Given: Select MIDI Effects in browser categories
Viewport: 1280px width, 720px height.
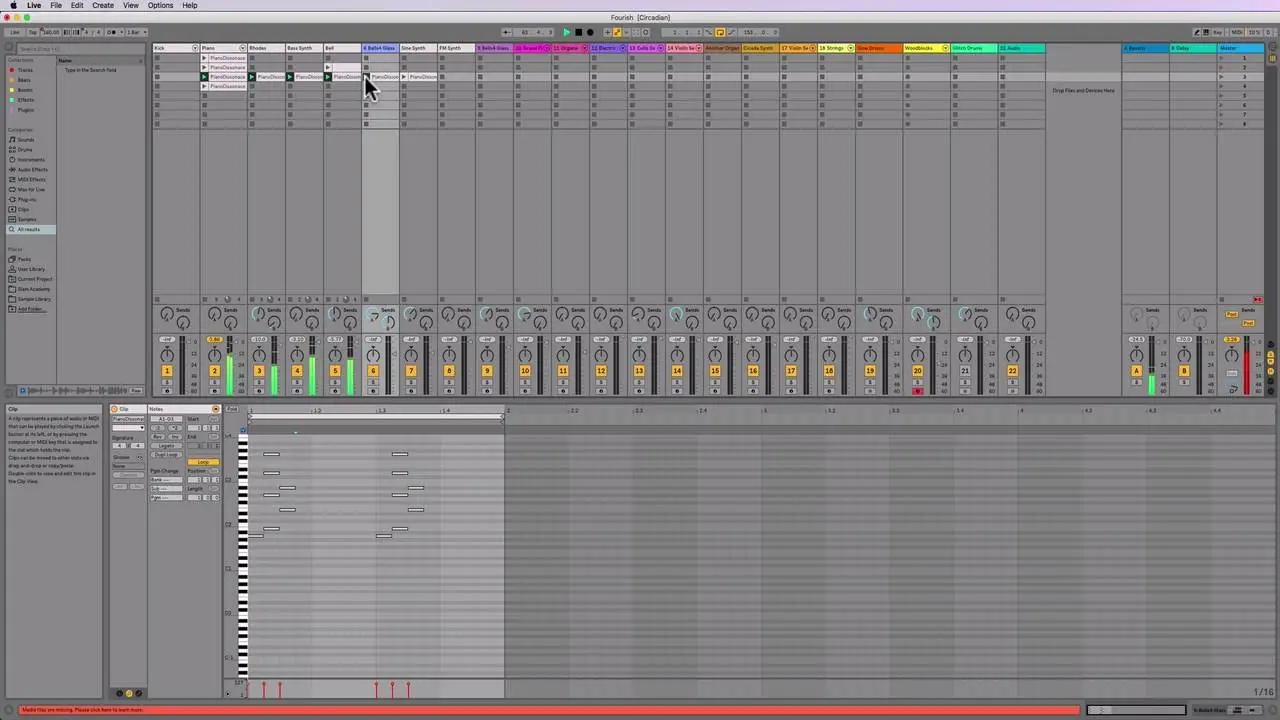Looking at the screenshot, I should point(31,180).
